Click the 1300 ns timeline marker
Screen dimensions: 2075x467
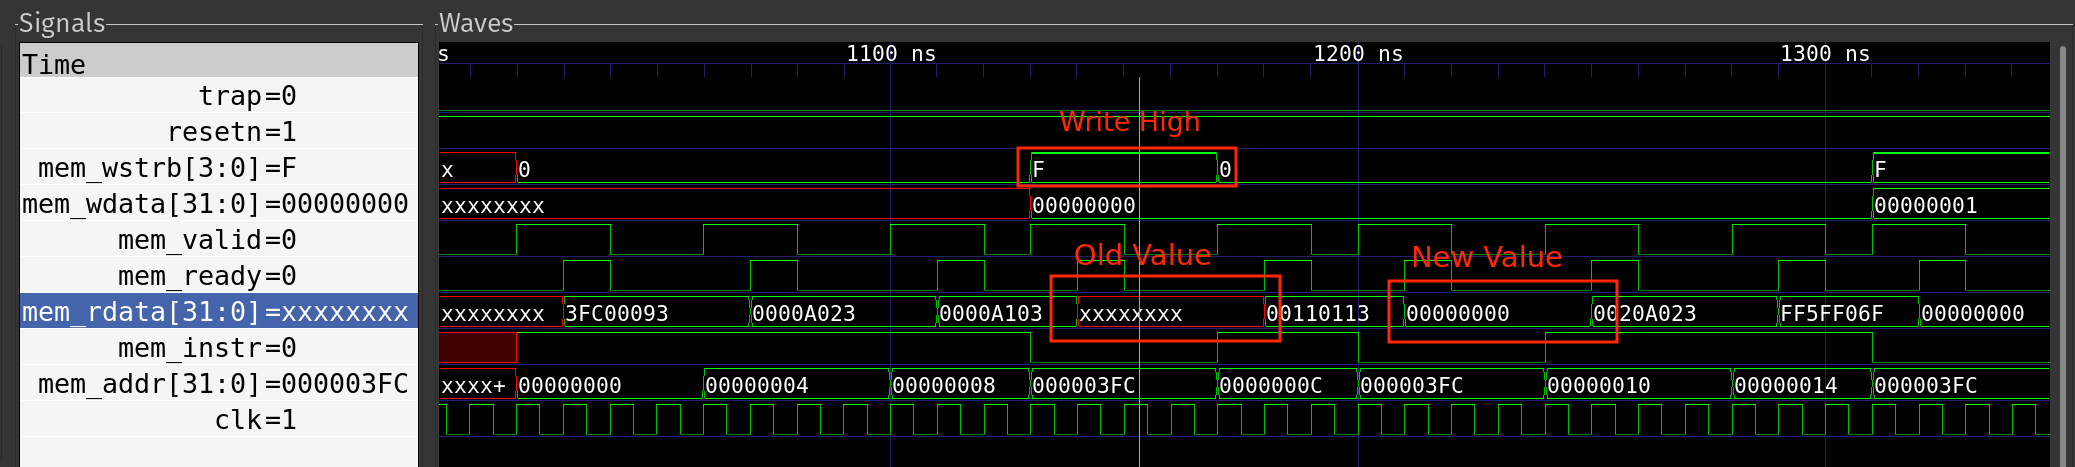(1825, 54)
